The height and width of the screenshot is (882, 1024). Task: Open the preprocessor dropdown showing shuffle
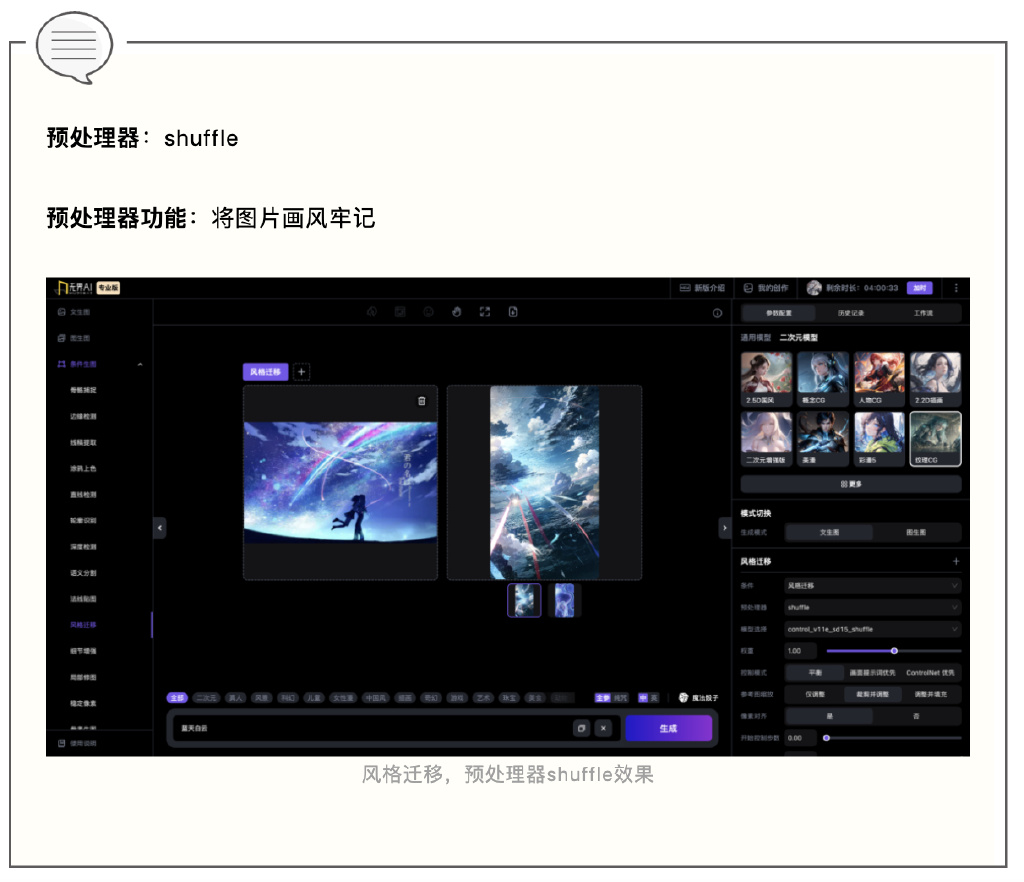click(872, 607)
